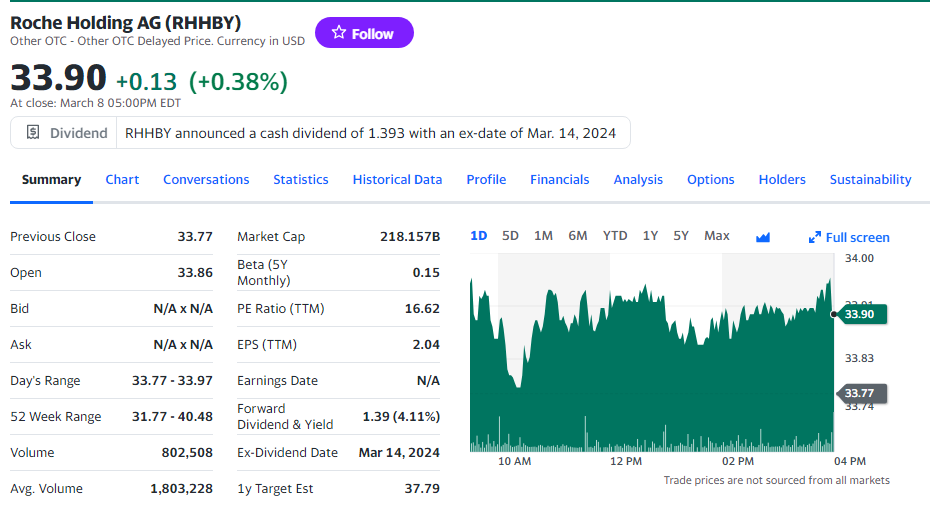This screenshot has height=522, width=930.
Task: Click the Ask label in summary table
Action: pyautogui.click(x=21, y=345)
